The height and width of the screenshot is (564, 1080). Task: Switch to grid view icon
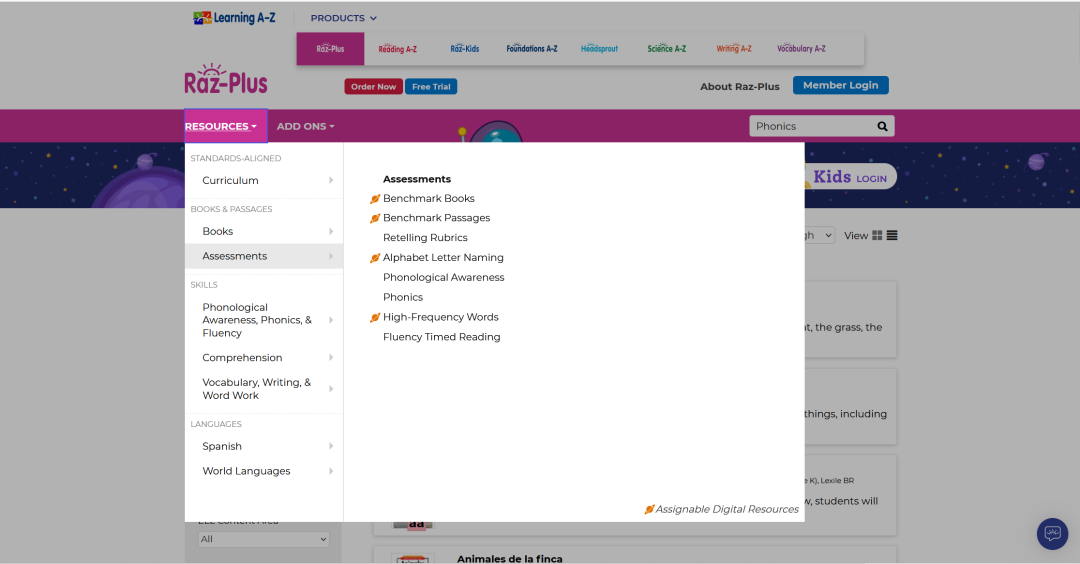(877, 236)
